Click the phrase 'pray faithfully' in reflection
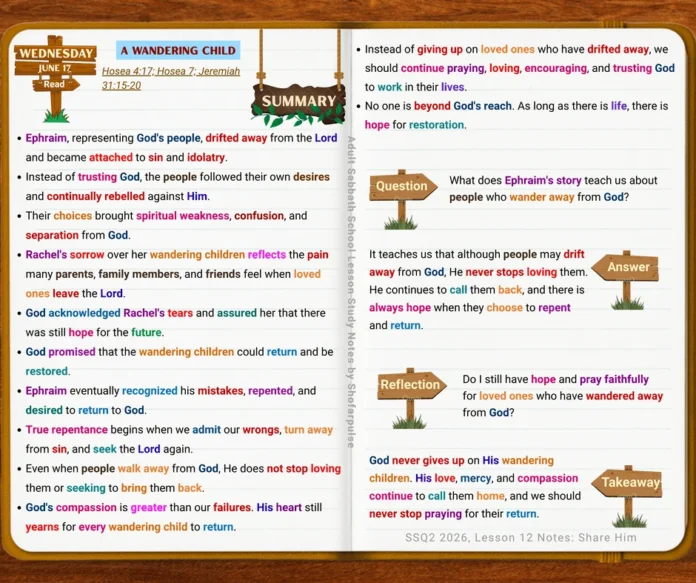Screen dimensions: 696x583 pos(614,380)
